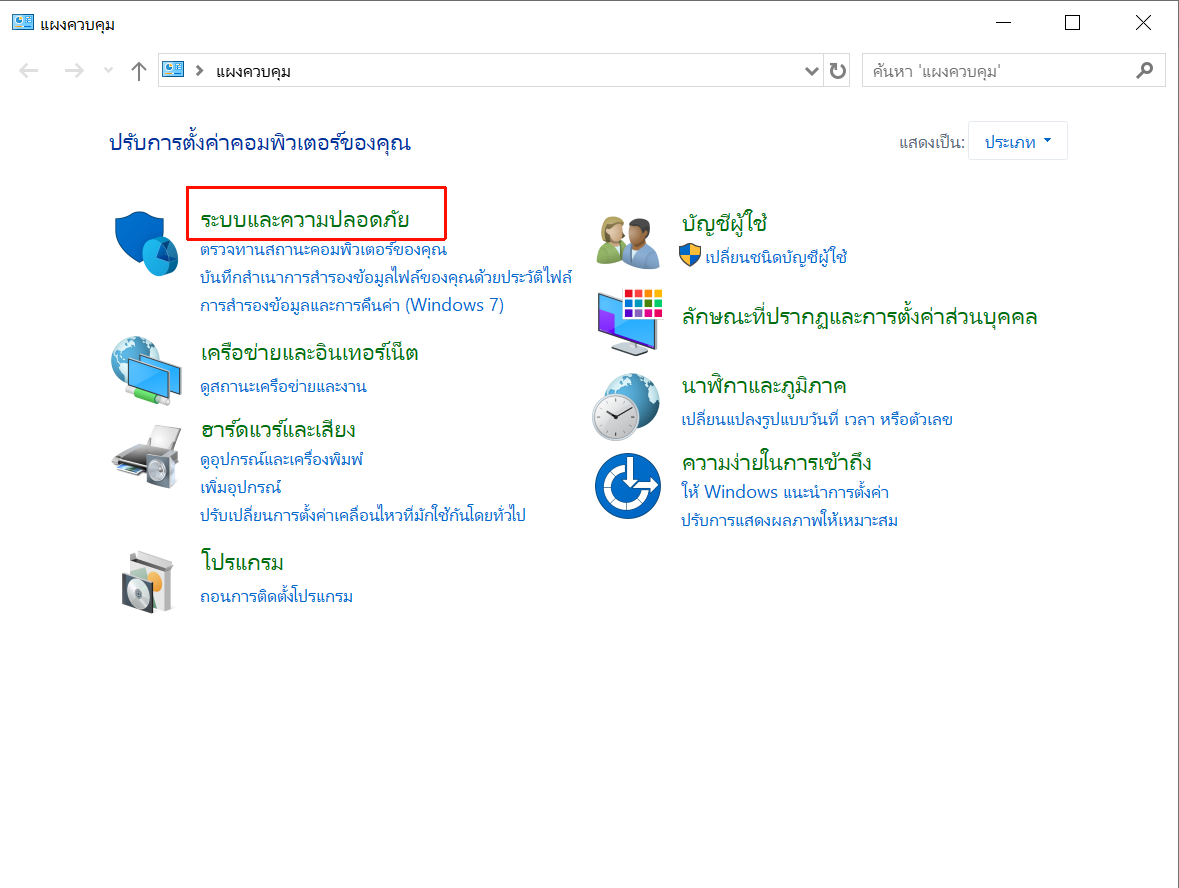Click the แผงควบคุม breadcrumb in address bar
Viewport: 1179px width, 888px height.
(x=253, y=71)
